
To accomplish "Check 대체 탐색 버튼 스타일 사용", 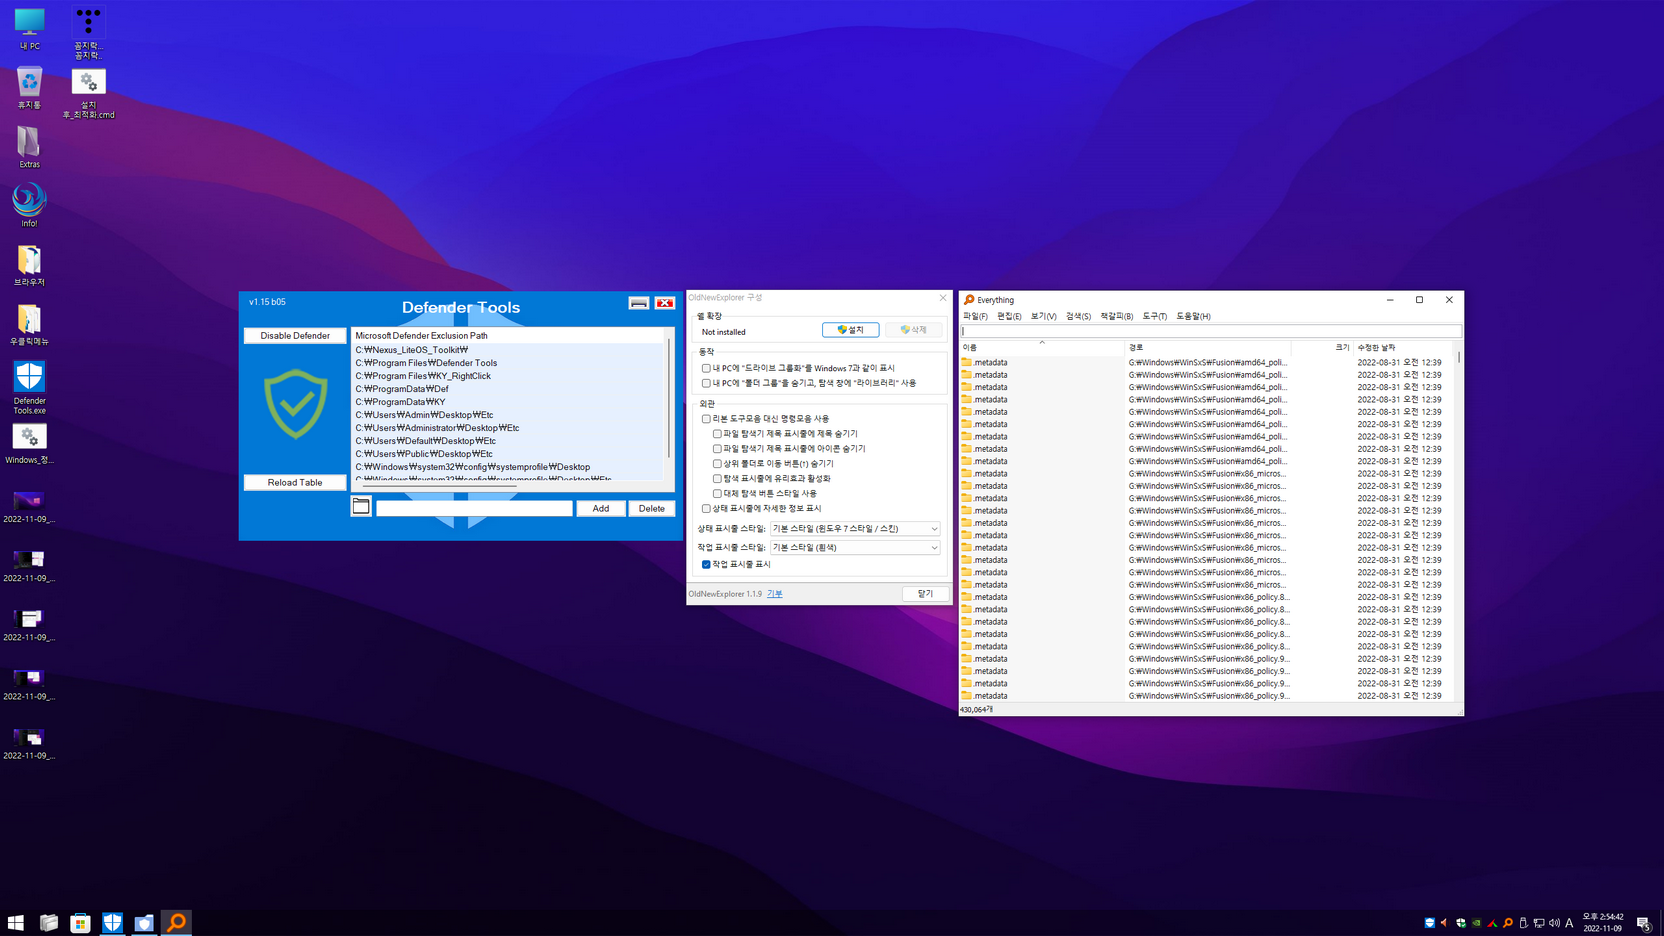I will (x=717, y=494).
